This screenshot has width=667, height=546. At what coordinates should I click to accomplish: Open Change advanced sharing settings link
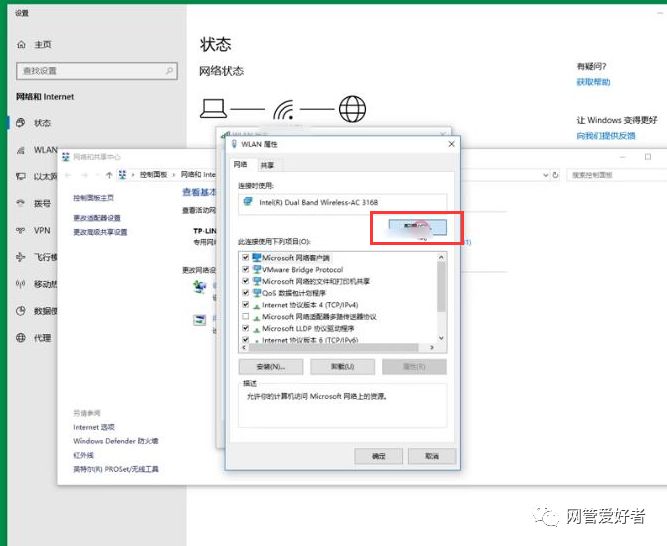click(100, 232)
